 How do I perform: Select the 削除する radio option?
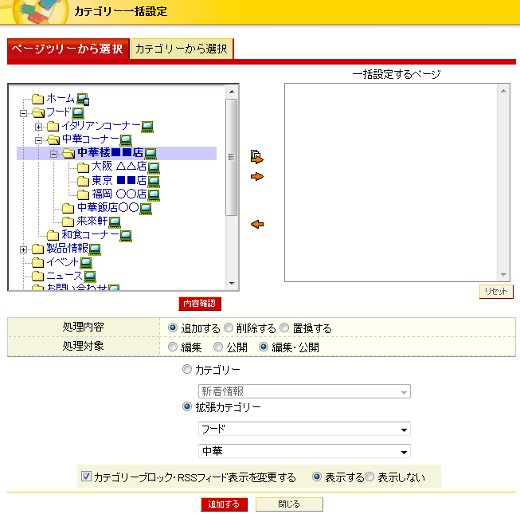click(x=228, y=328)
